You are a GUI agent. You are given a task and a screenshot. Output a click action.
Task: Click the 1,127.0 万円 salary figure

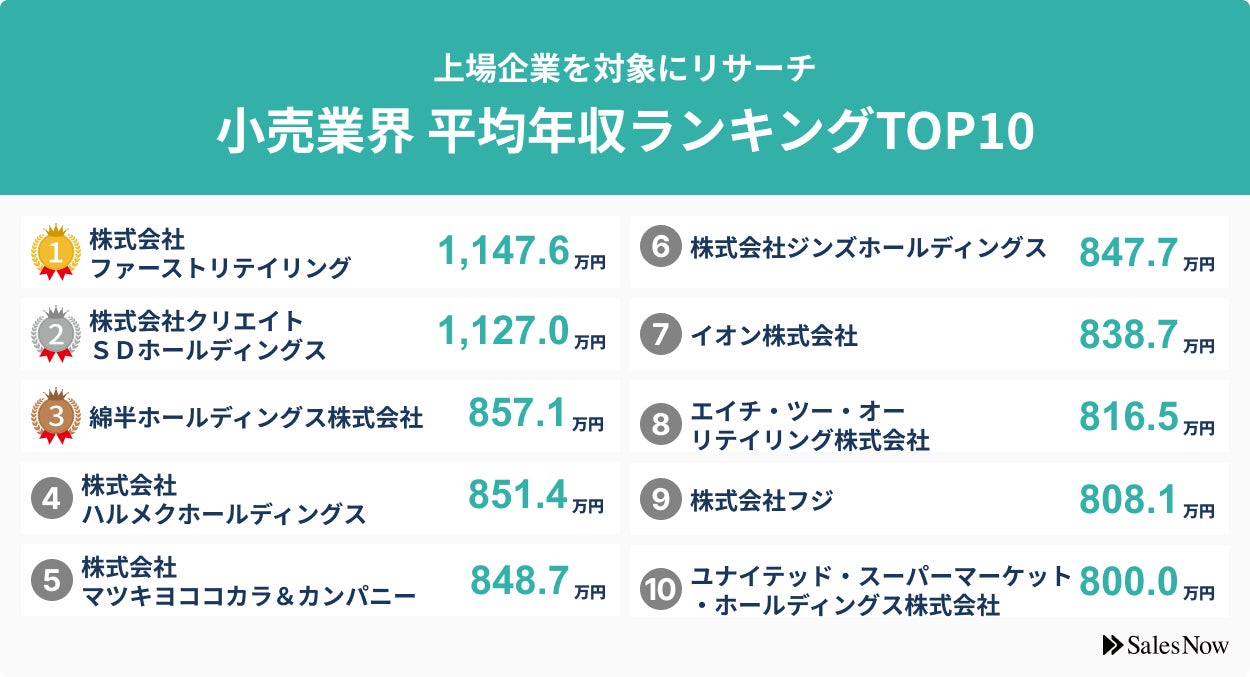pyautogui.click(x=520, y=331)
